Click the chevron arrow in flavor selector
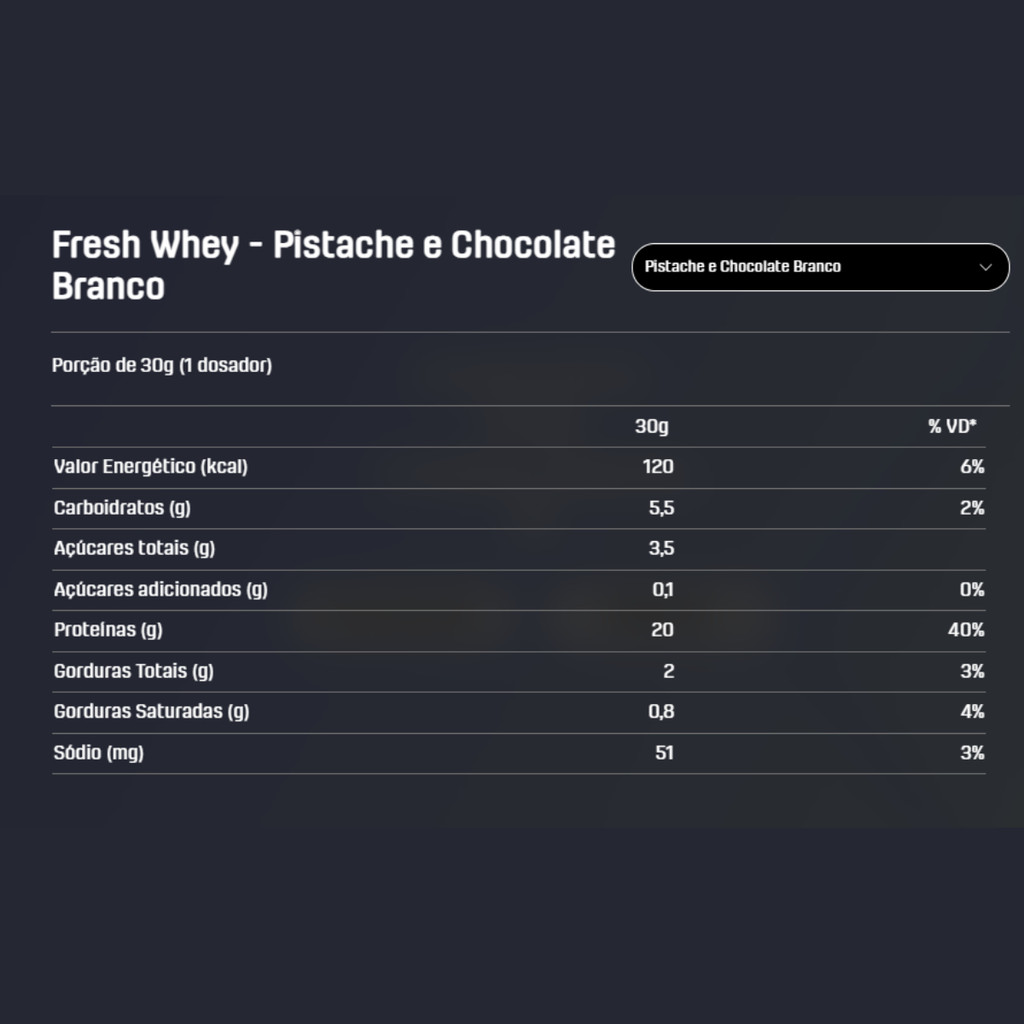1024x1024 pixels. click(985, 267)
